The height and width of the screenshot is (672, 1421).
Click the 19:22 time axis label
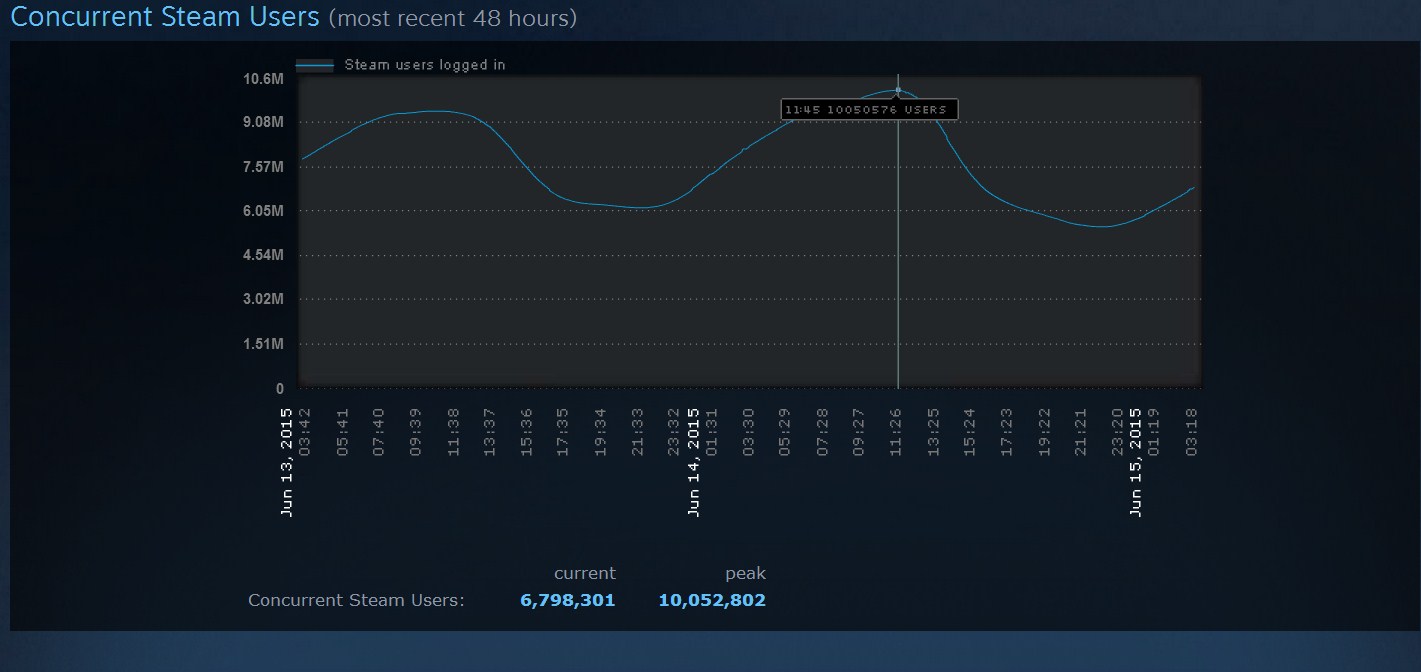click(x=1045, y=431)
